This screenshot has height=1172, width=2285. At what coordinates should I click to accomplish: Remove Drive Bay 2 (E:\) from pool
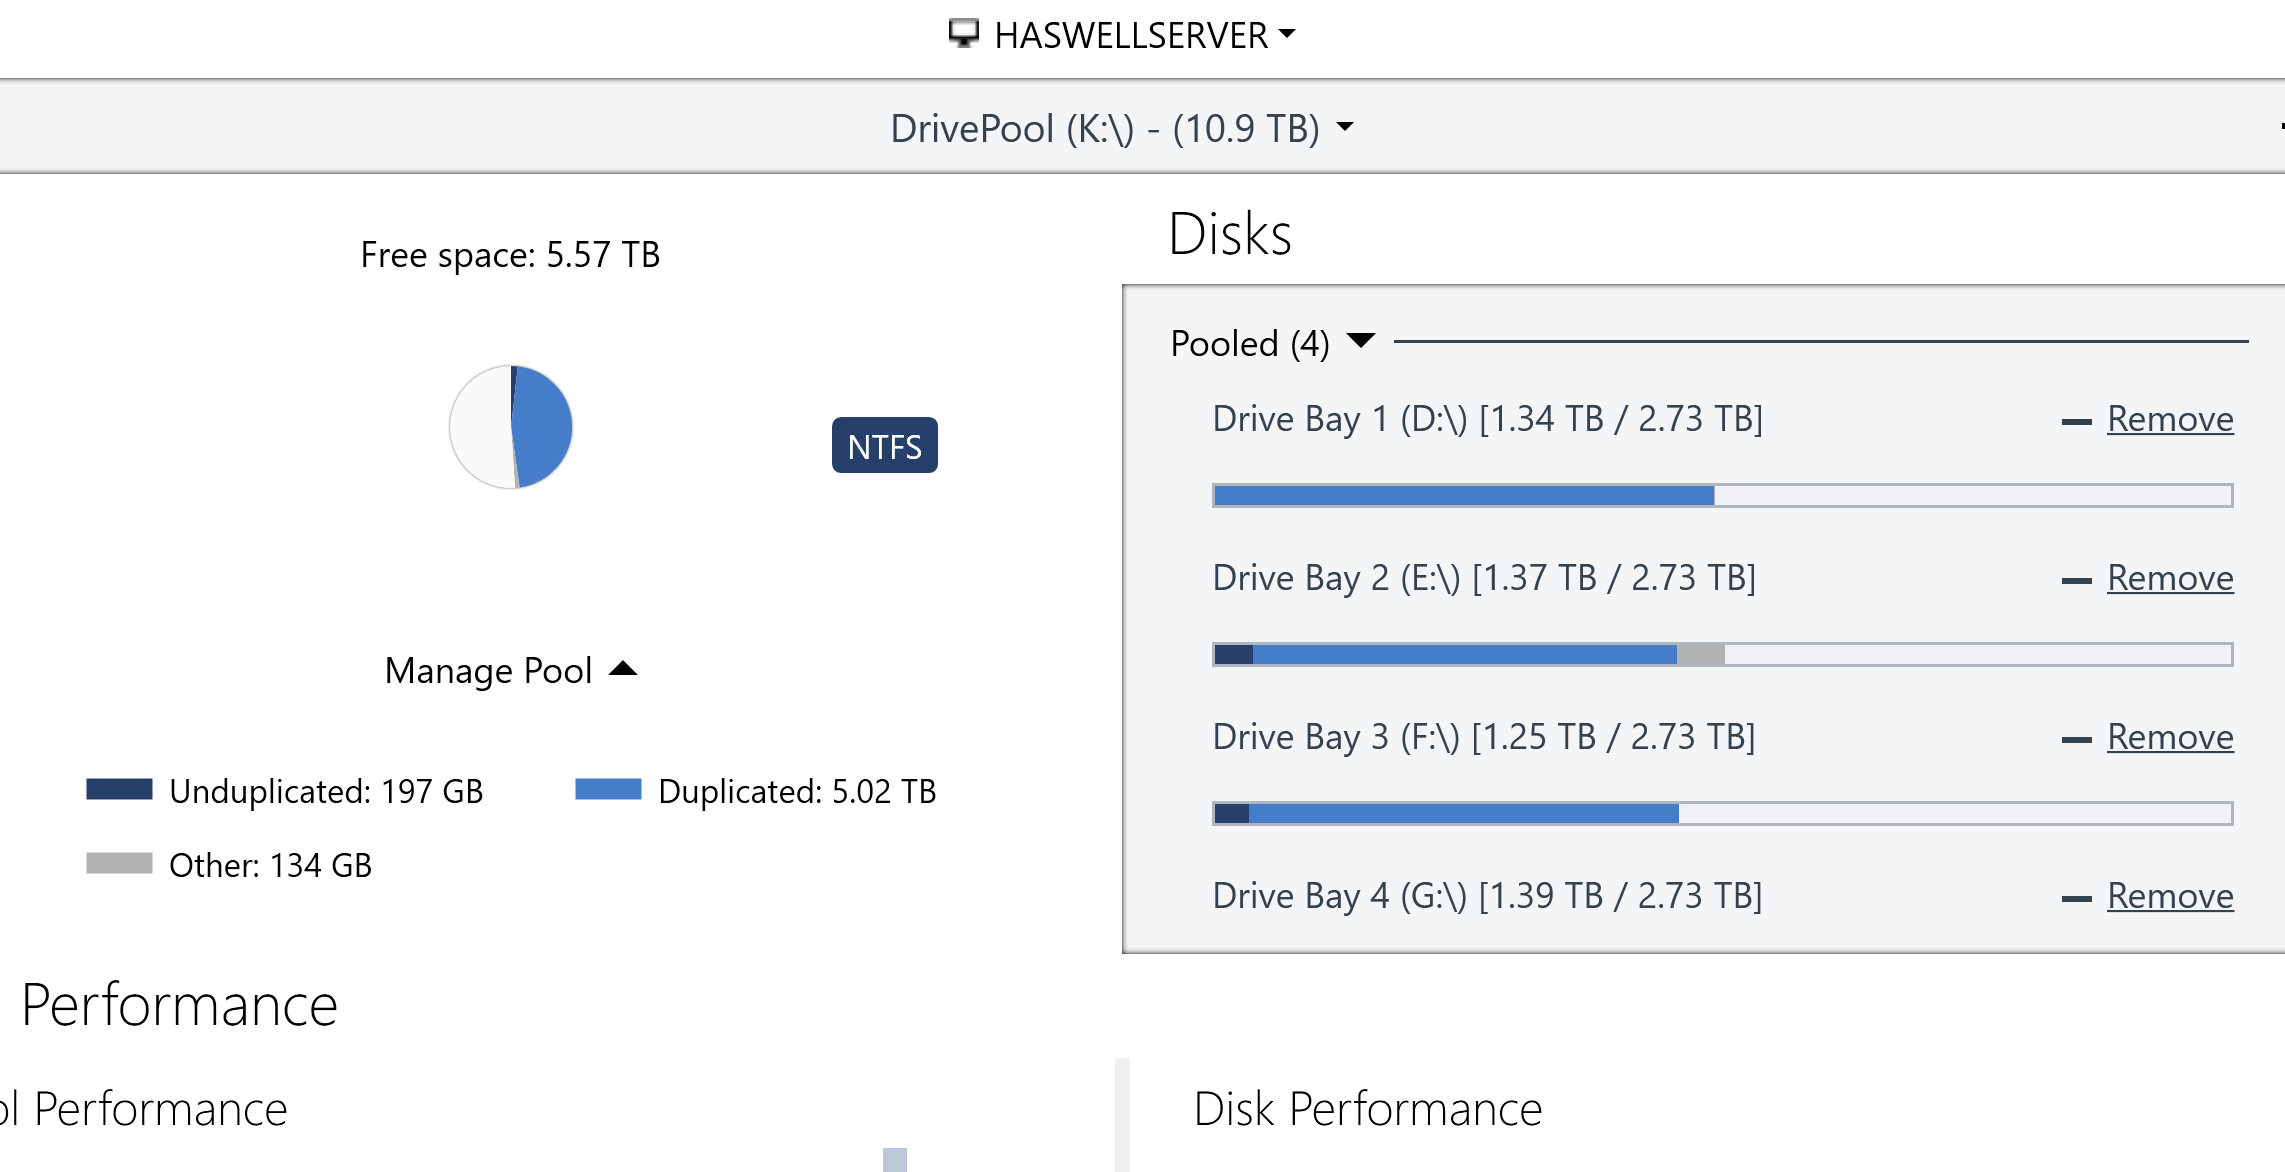coord(2170,578)
